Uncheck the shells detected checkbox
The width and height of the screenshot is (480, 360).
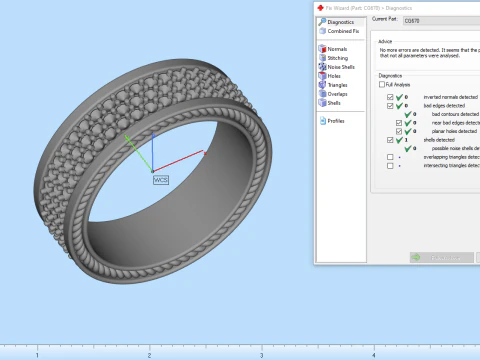(x=390, y=140)
